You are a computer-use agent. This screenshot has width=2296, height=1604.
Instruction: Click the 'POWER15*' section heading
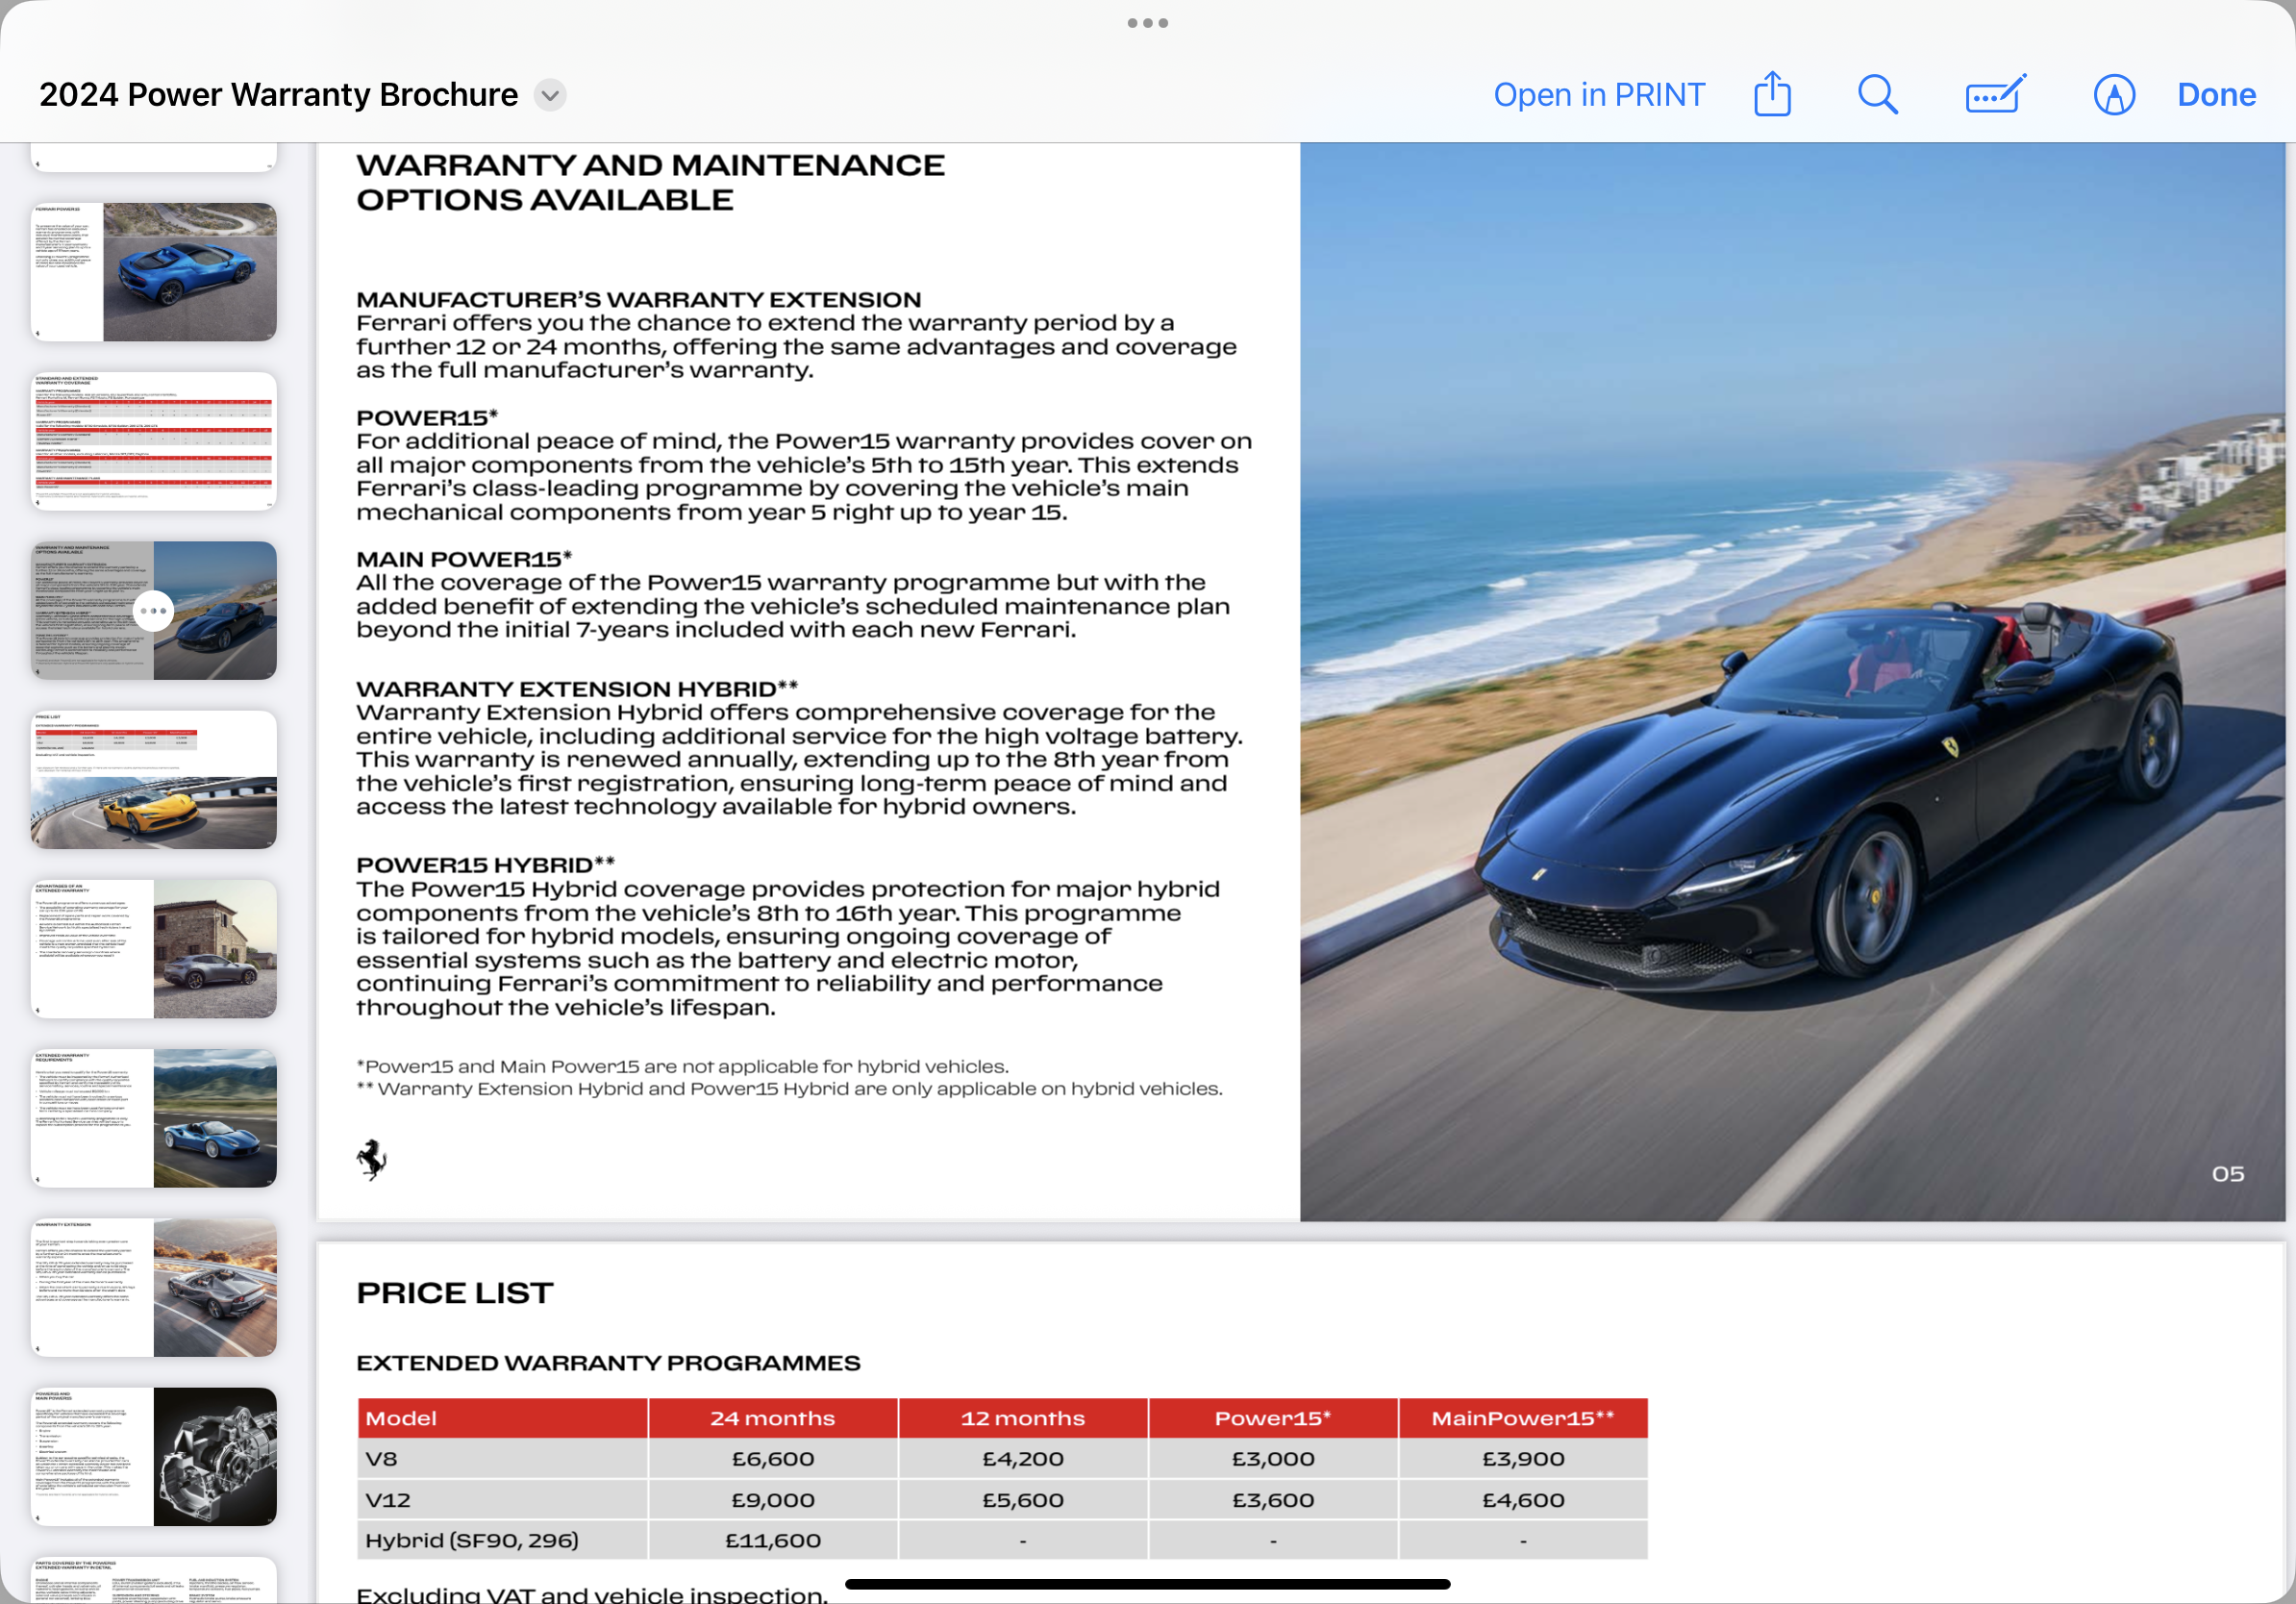tap(427, 417)
